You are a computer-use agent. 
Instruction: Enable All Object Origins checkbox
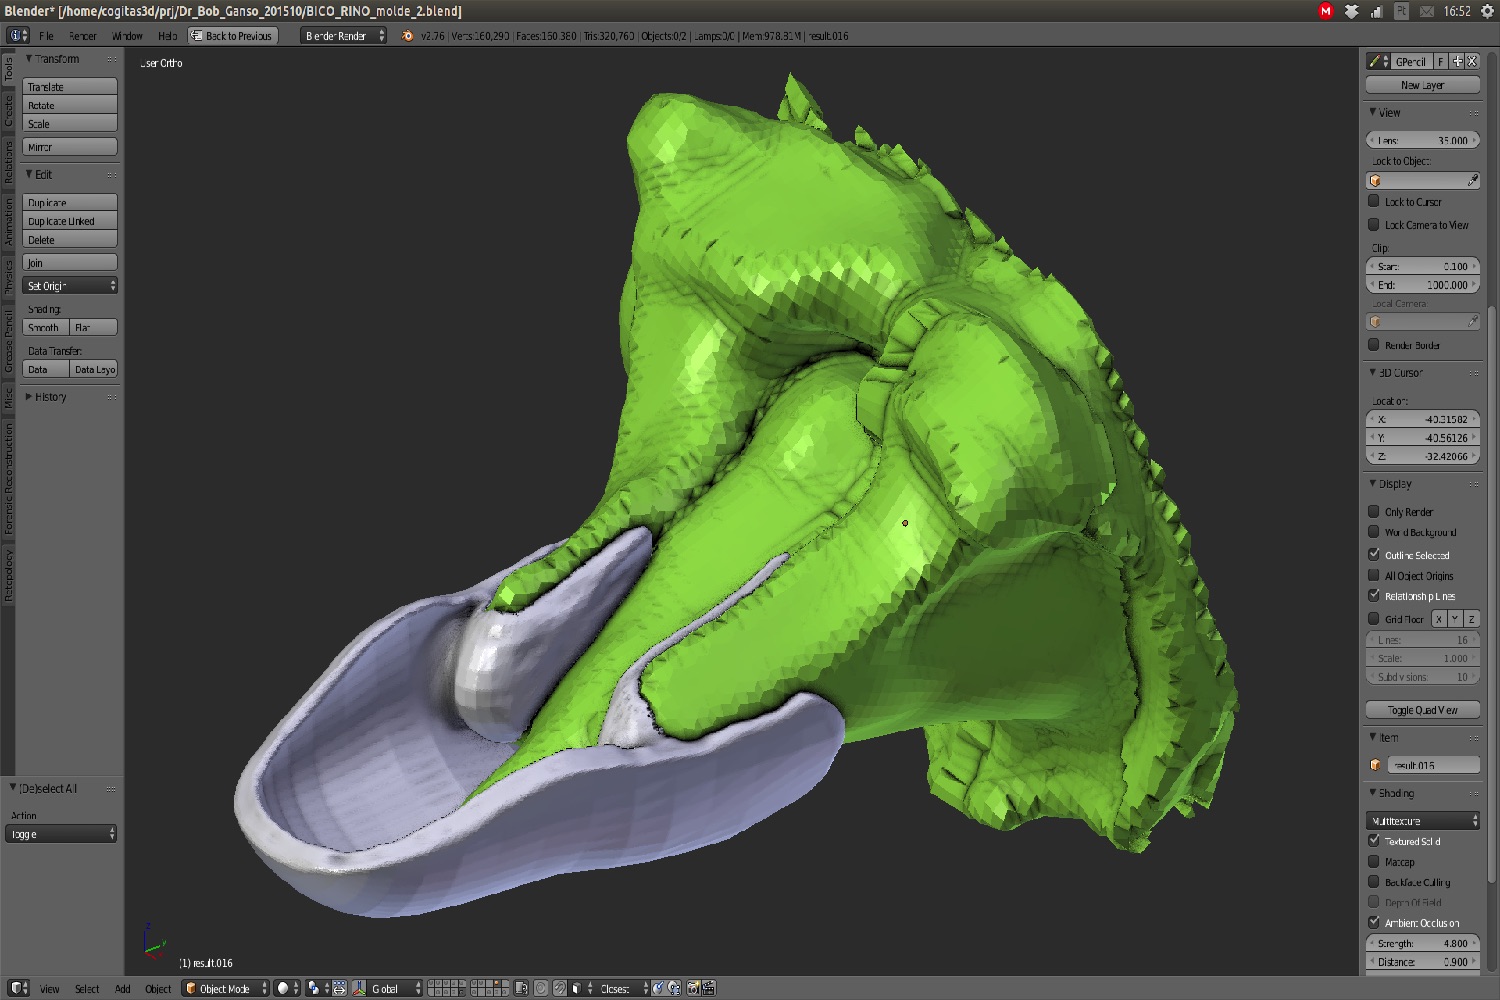tap(1374, 575)
